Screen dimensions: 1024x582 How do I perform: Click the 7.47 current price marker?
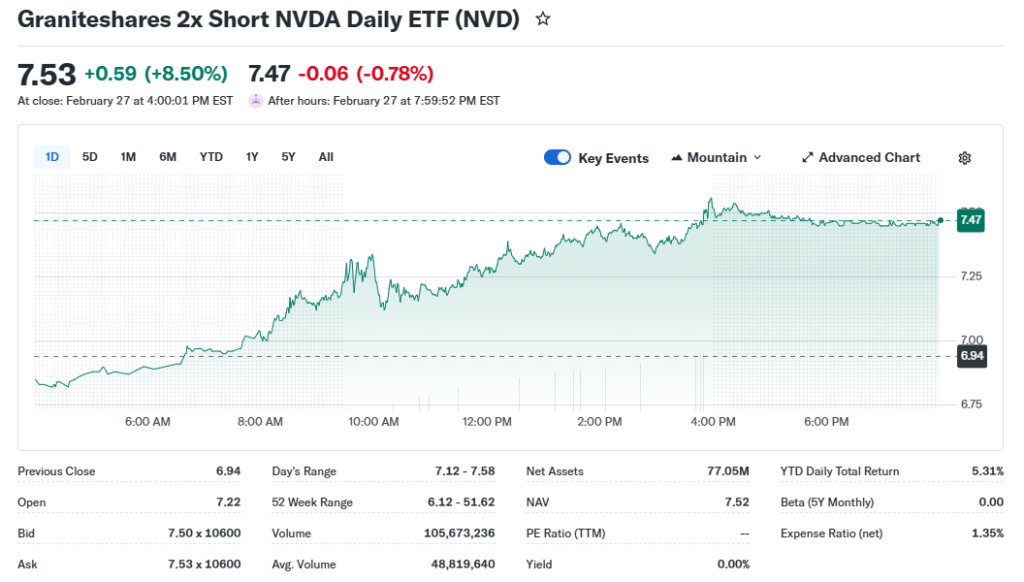click(x=970, y=220)
